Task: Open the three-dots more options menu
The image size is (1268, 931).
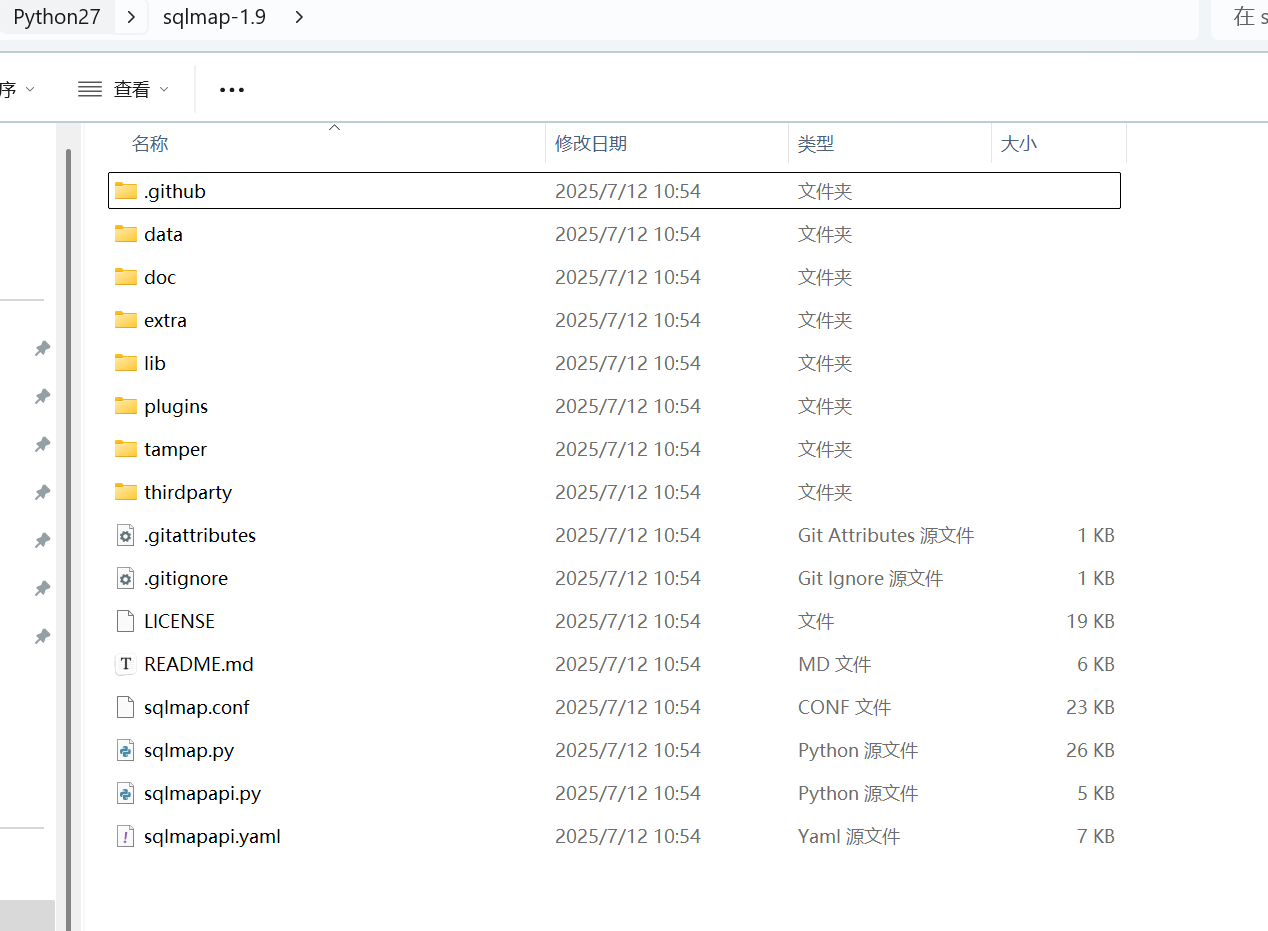Action: [x=232, y=90]
